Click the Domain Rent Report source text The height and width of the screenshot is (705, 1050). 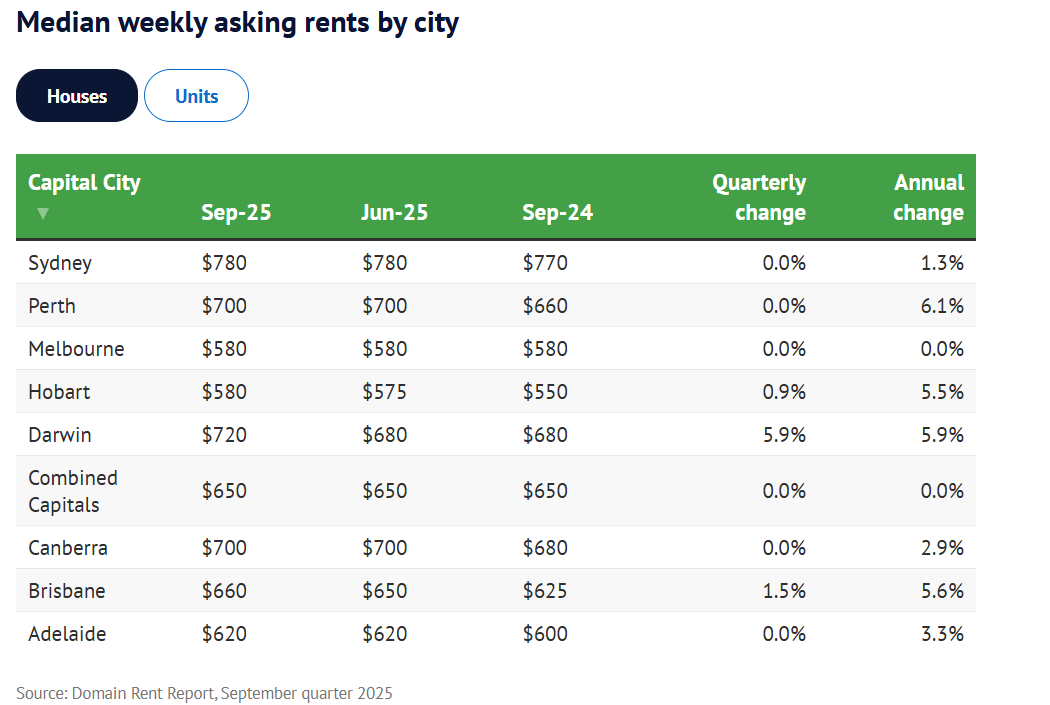tap(204, 693)
